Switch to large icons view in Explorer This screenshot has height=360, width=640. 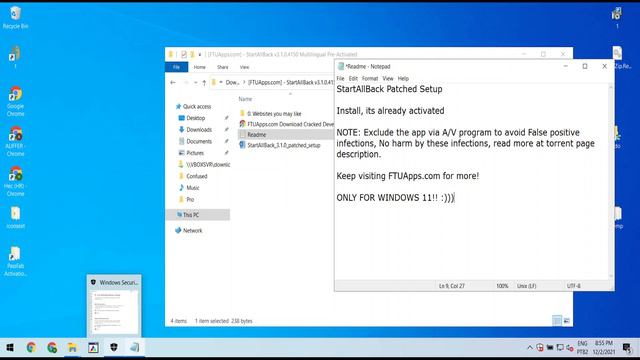(567, 321)
